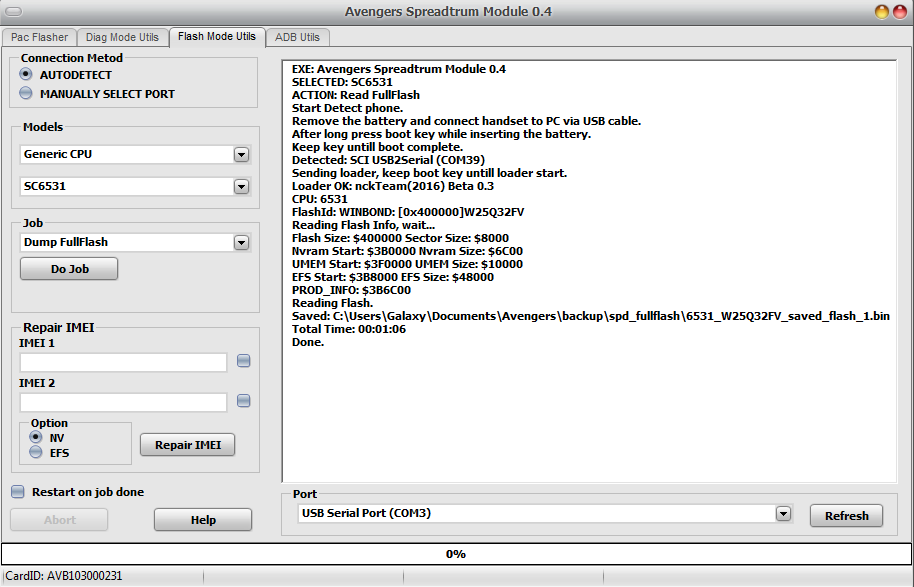
Task: Click the 'CPU: 6531' log line
Action: [x=319, y=199]
